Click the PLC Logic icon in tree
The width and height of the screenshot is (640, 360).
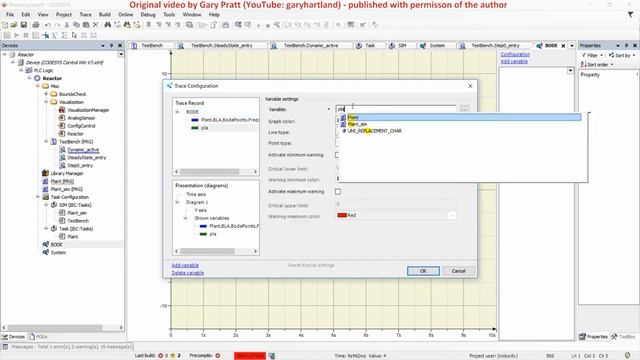coord(29,70)
